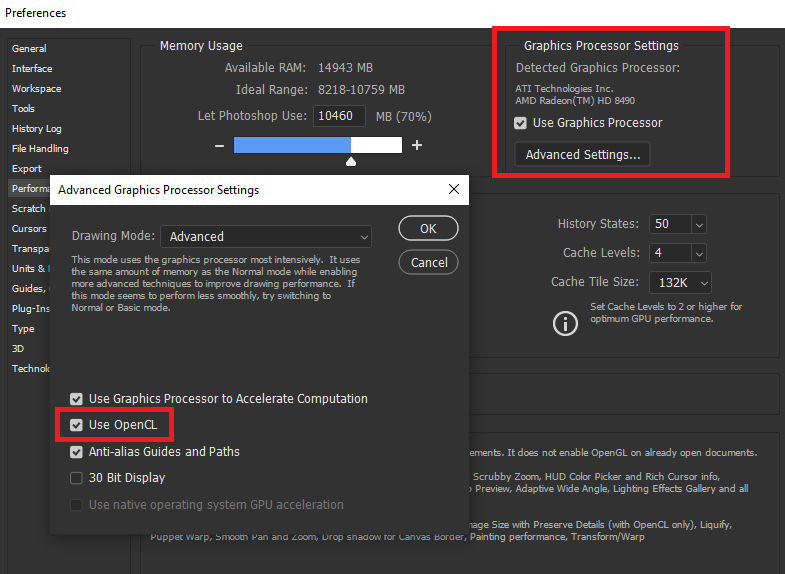The width and height of the screenshot is (785, 574).
Task: Select the Cursors preferences category
Action: 29,229
